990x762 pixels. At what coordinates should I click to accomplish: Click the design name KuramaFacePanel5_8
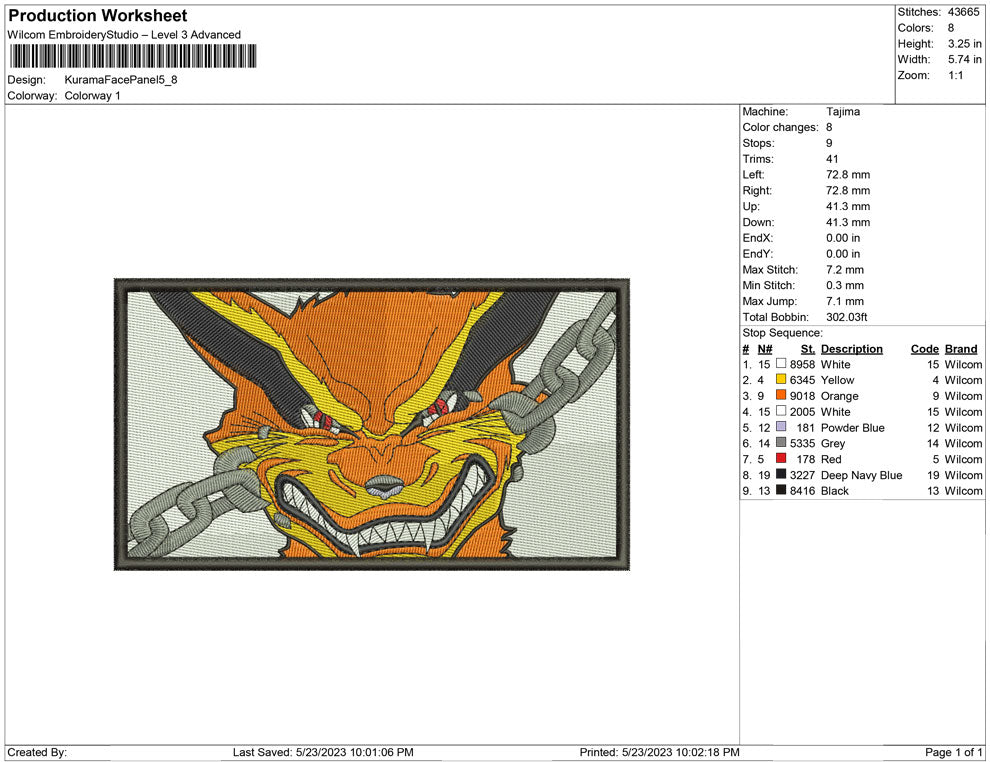coord(121,80)
